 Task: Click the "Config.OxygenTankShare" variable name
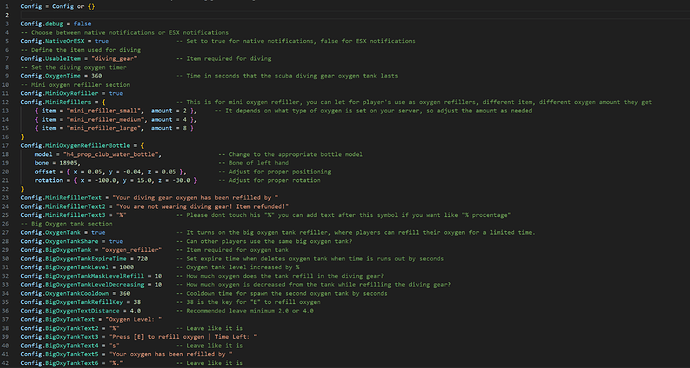59,241
